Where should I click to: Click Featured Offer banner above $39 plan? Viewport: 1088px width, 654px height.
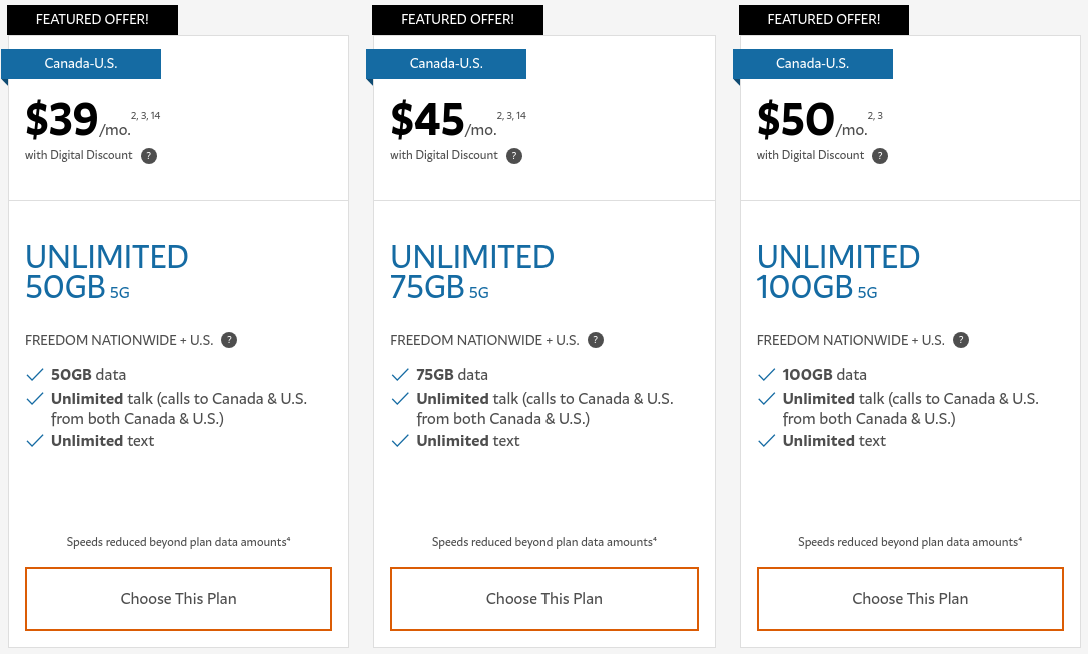[x=92, y=19]
